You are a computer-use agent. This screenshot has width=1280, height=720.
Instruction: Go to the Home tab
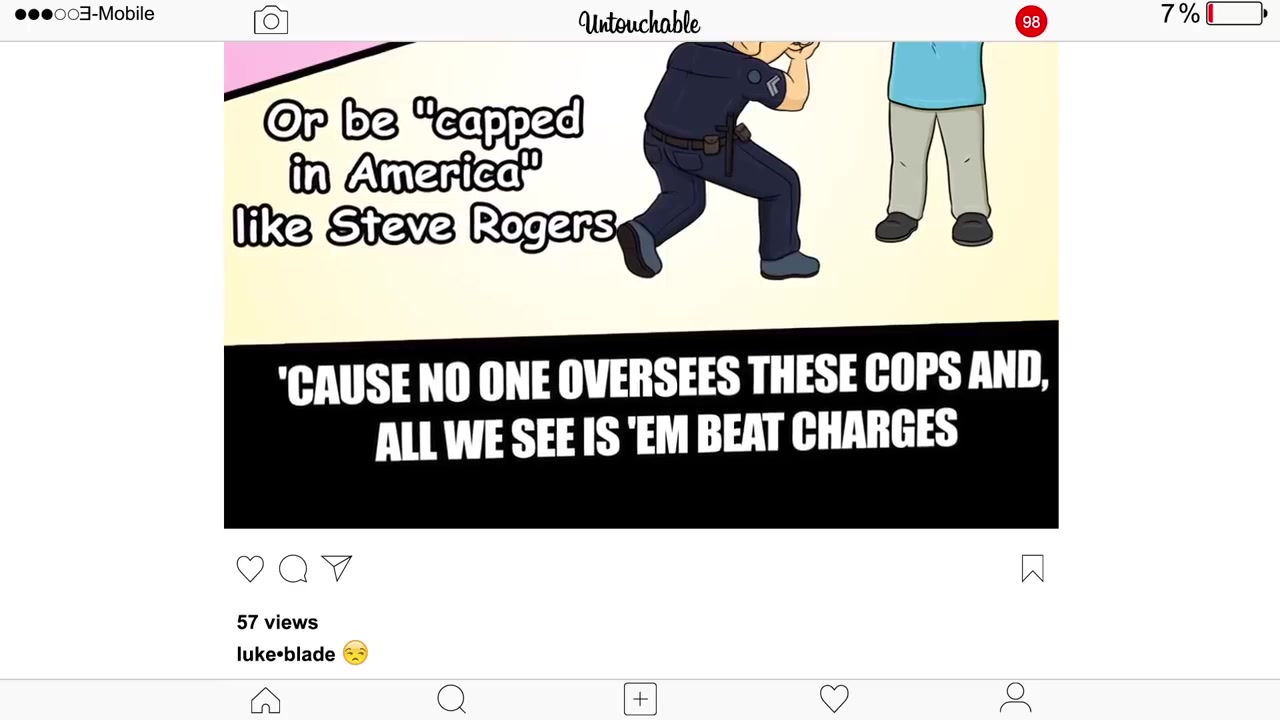266,700
